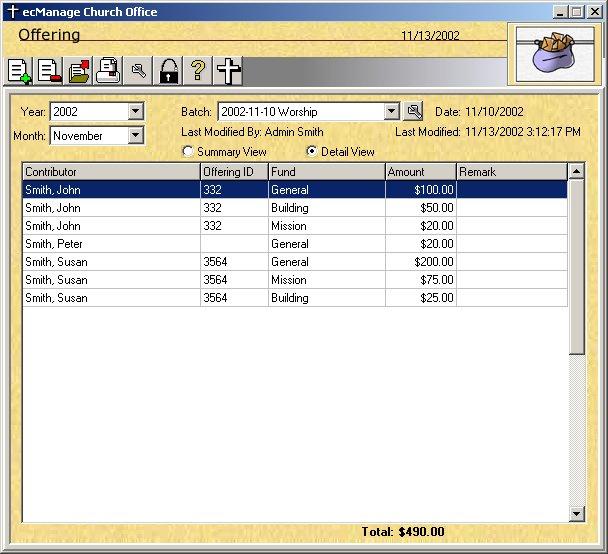608x554 pixels.
Task: Click the add new offering record icon
Action: tap(19, 71)
